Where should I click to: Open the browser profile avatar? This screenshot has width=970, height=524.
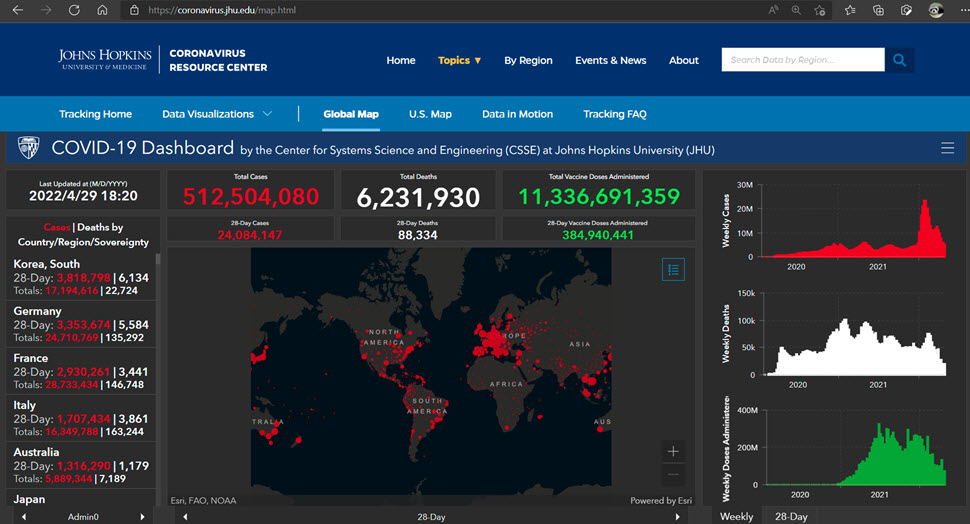click(936, 10)
